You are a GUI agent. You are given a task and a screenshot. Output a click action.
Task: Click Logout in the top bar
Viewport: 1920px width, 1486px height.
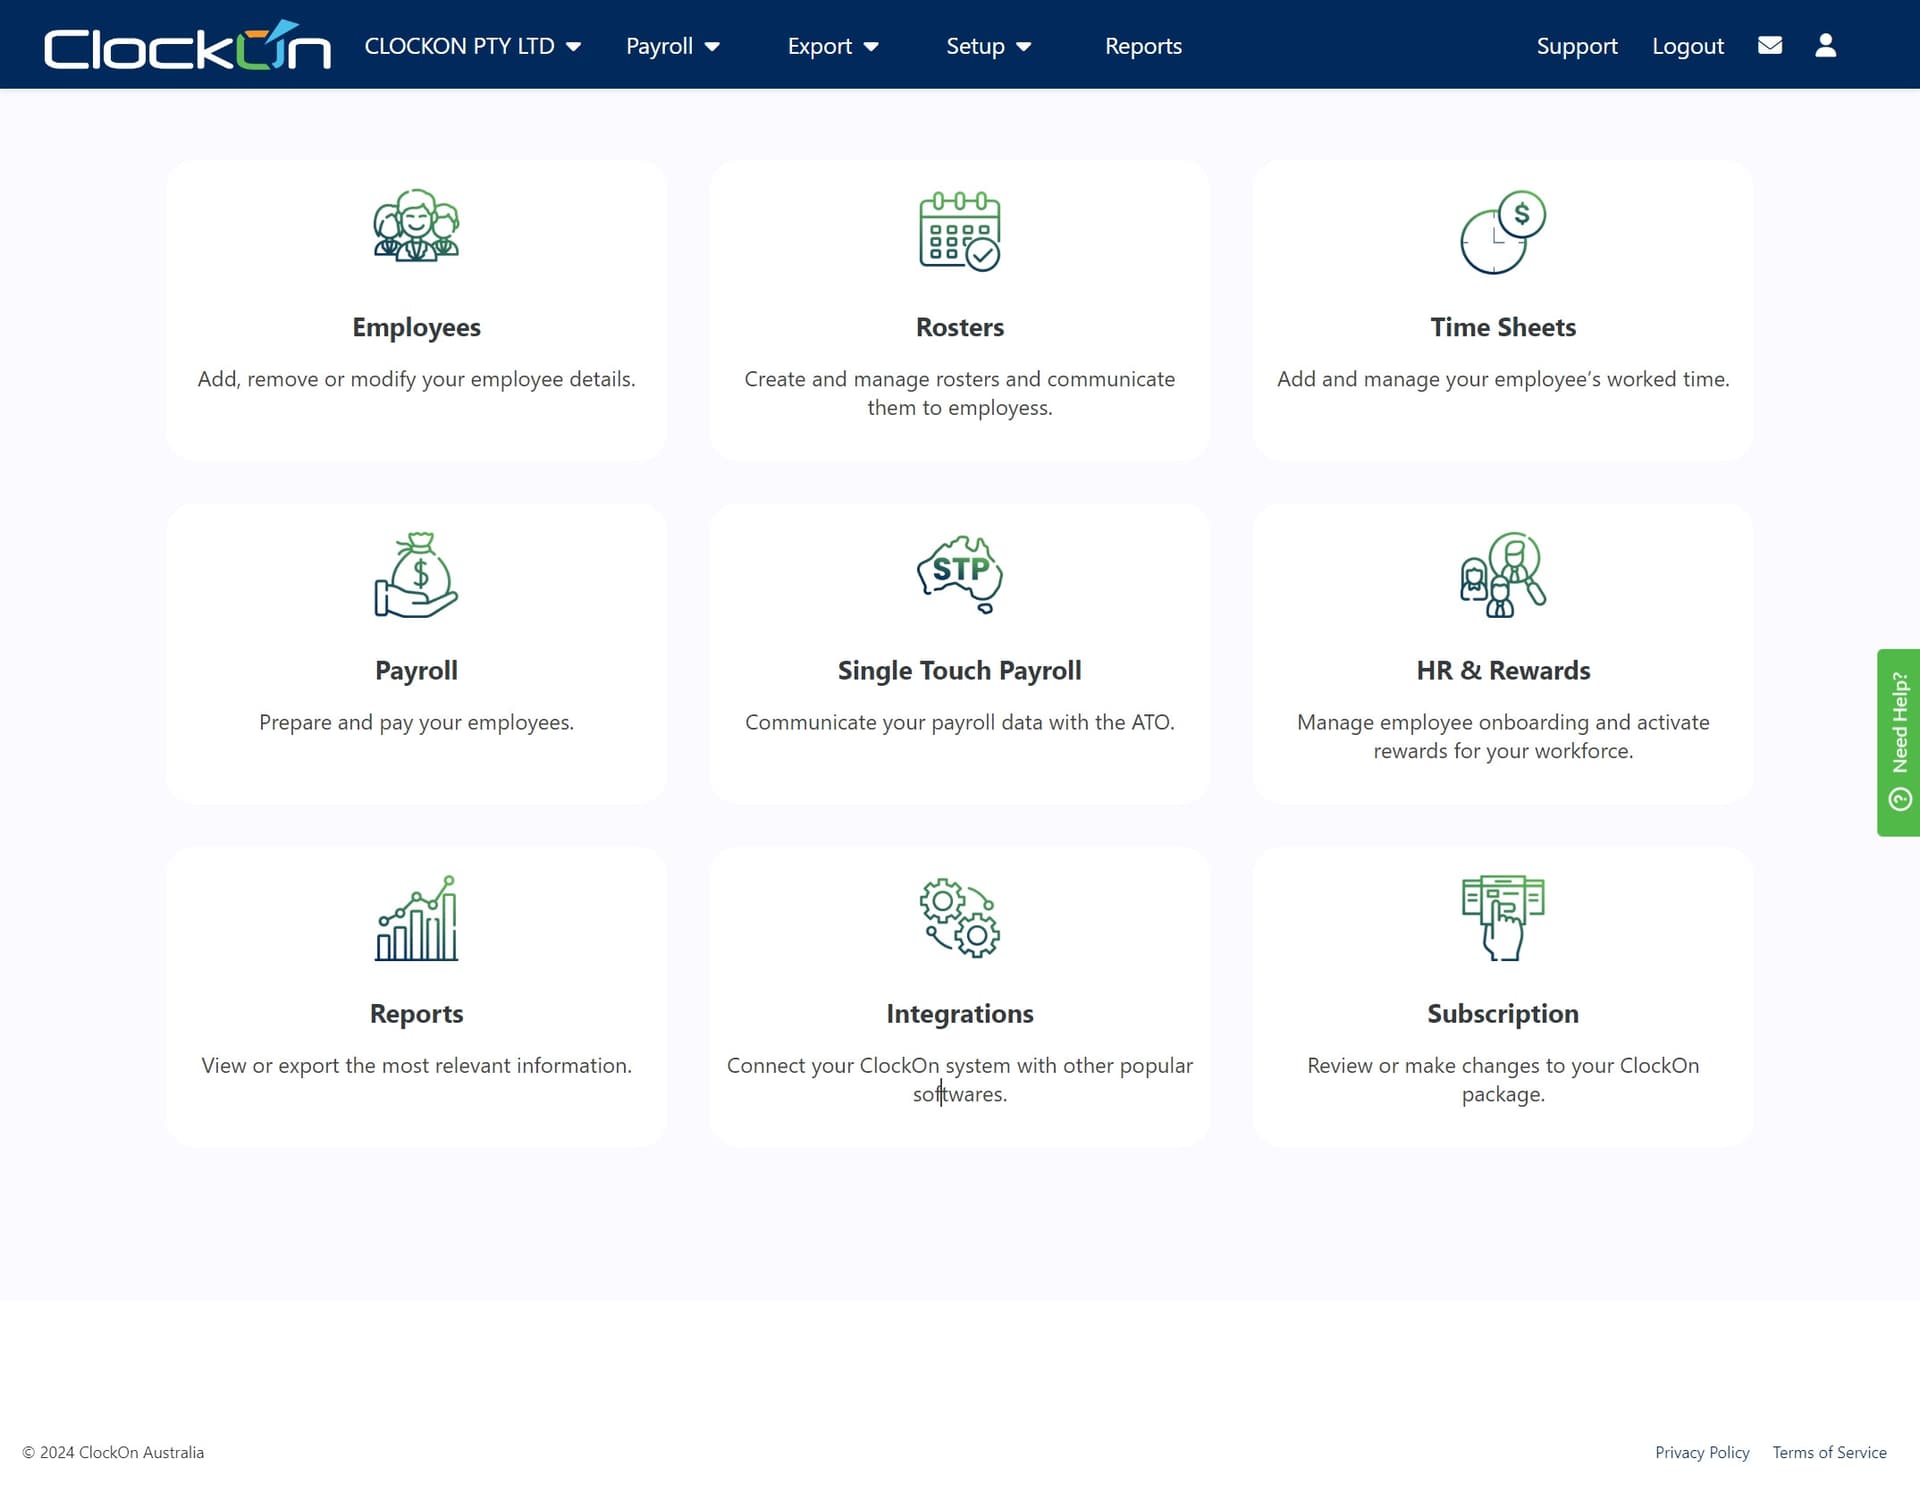[1687, 46]
